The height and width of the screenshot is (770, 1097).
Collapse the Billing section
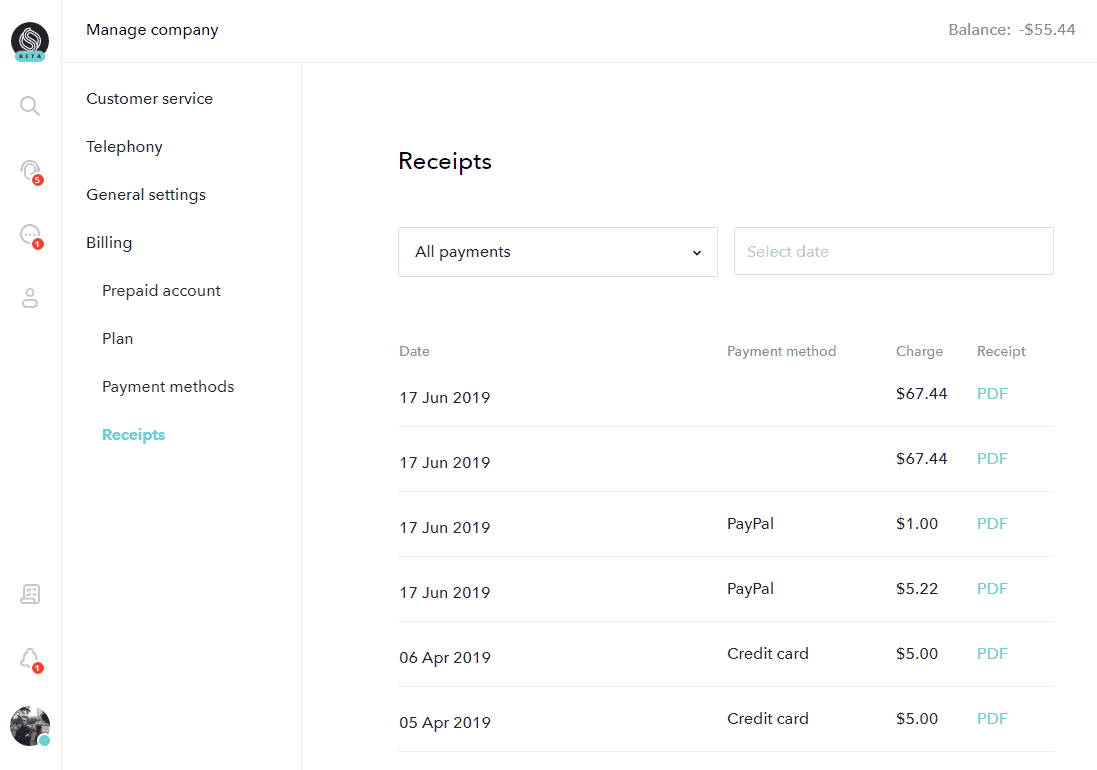pos(109,243)
